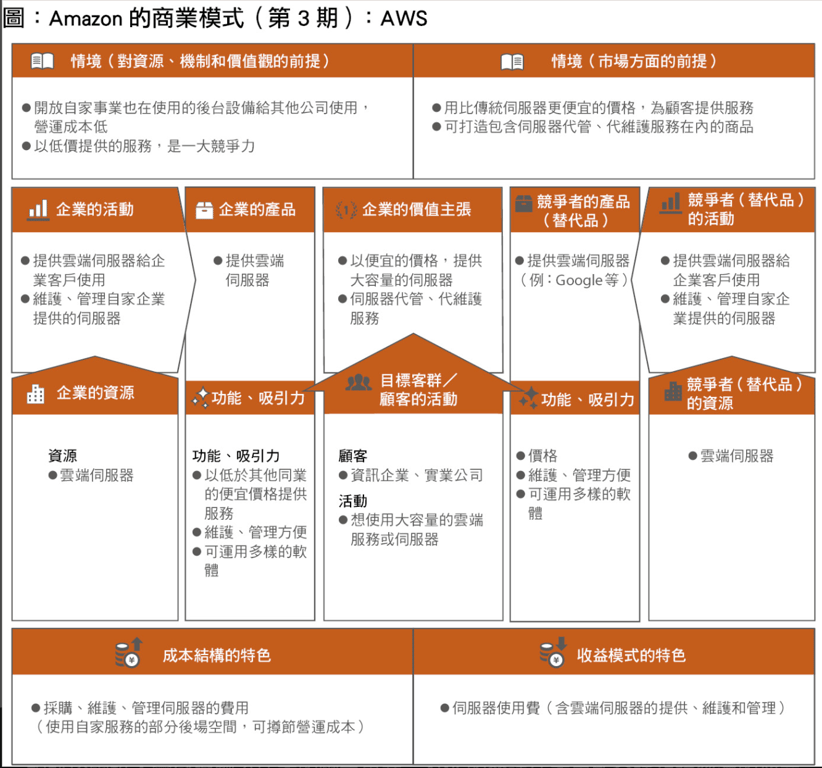
Task: Click the book icon beside 情境（市場方面的前提）
Action: point(512,62)
